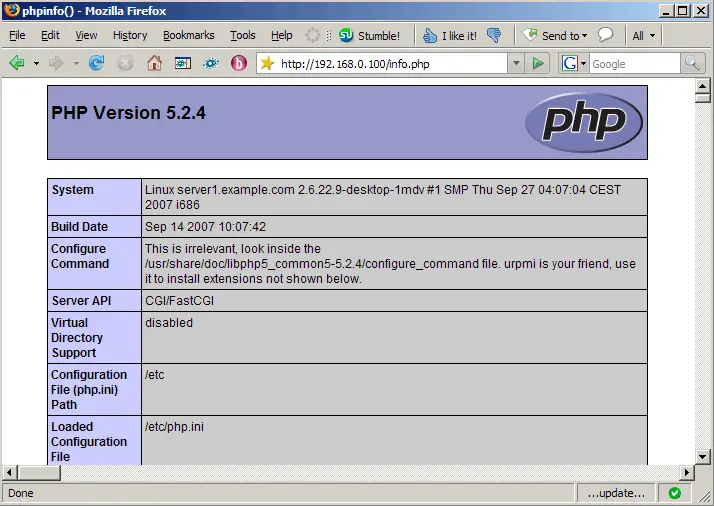Click the blue gear-shaped toolbar icon
The width and height of the screenshot is (714, 506).
coord(211,63)
